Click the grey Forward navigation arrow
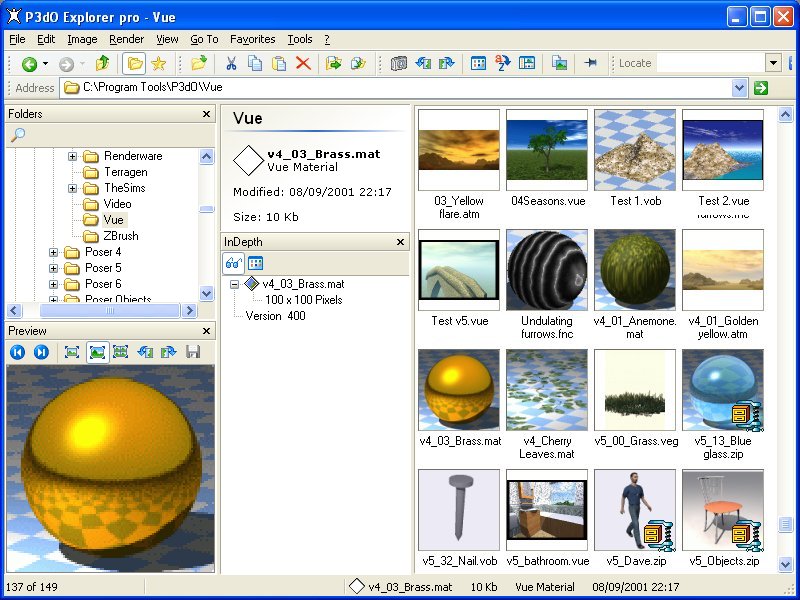The image size is (800, 600). (66, 64)
